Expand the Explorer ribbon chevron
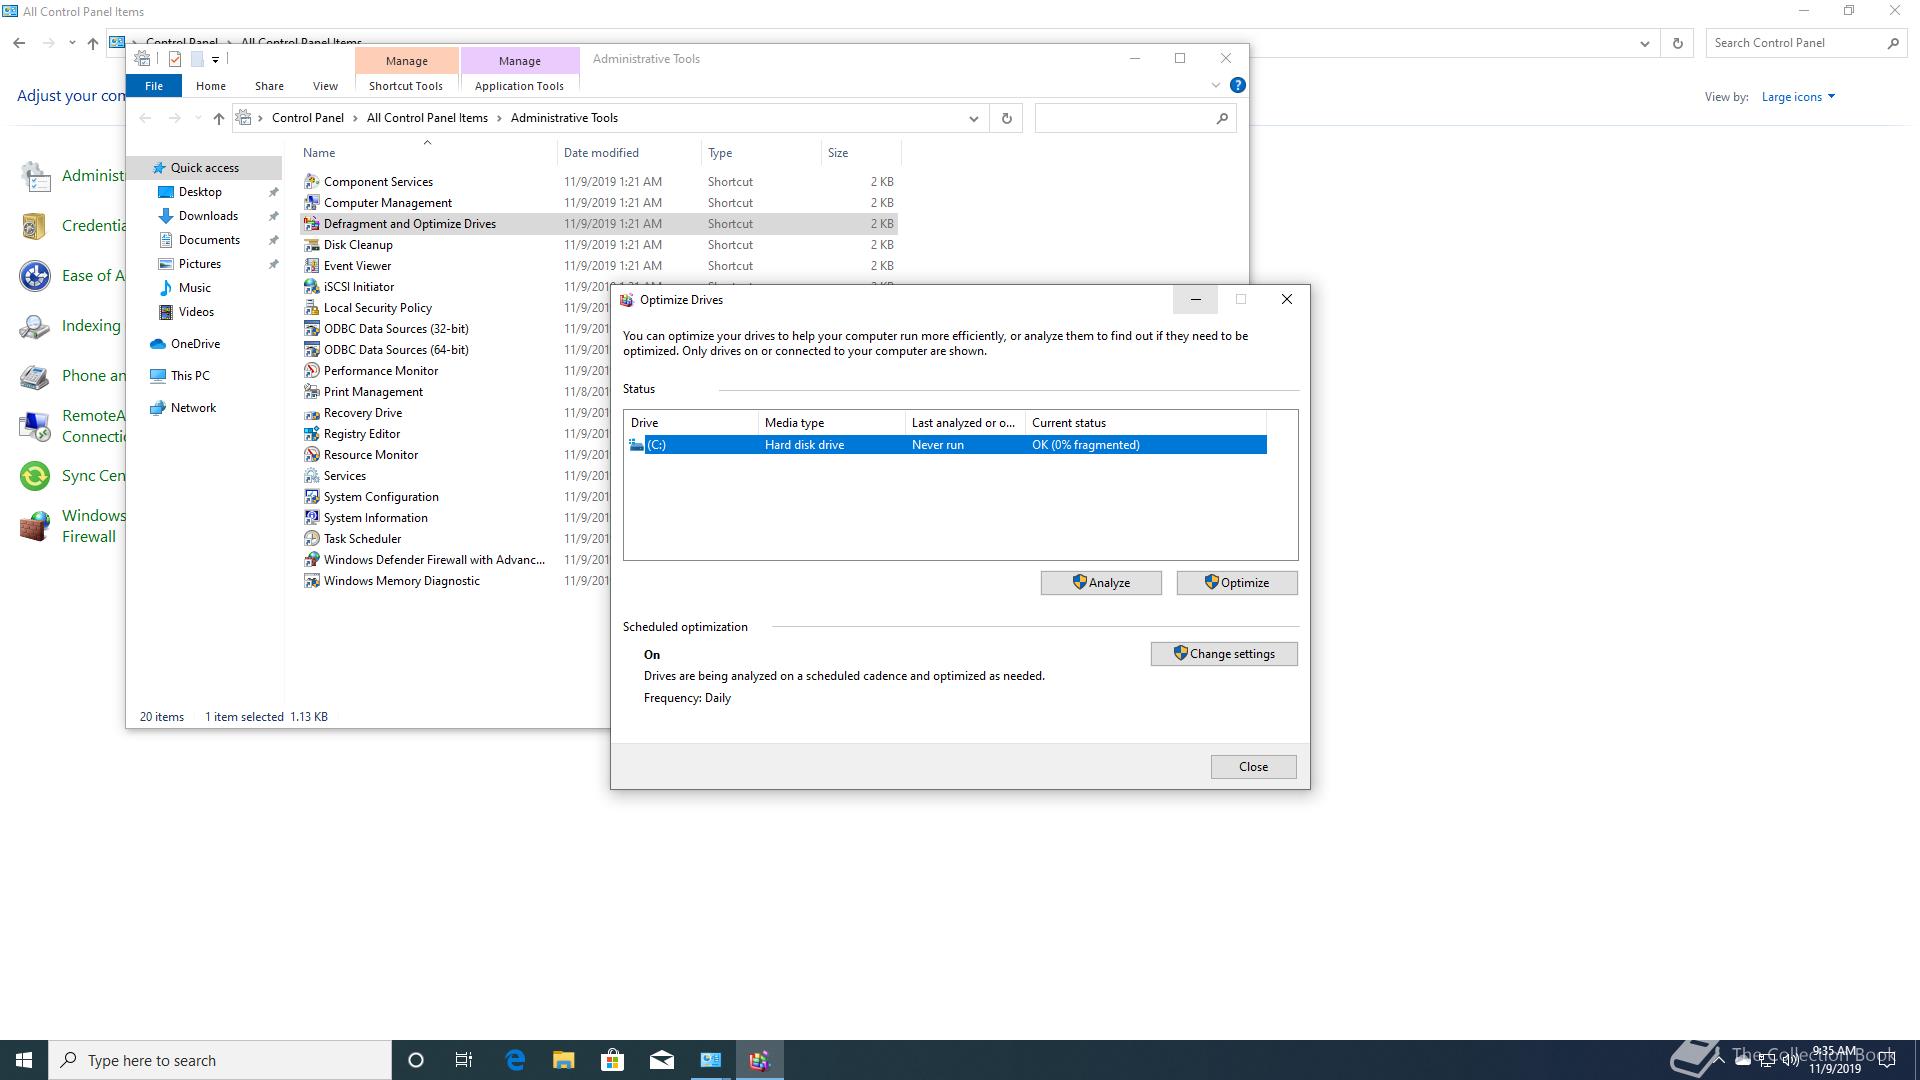 [1215, 86]
